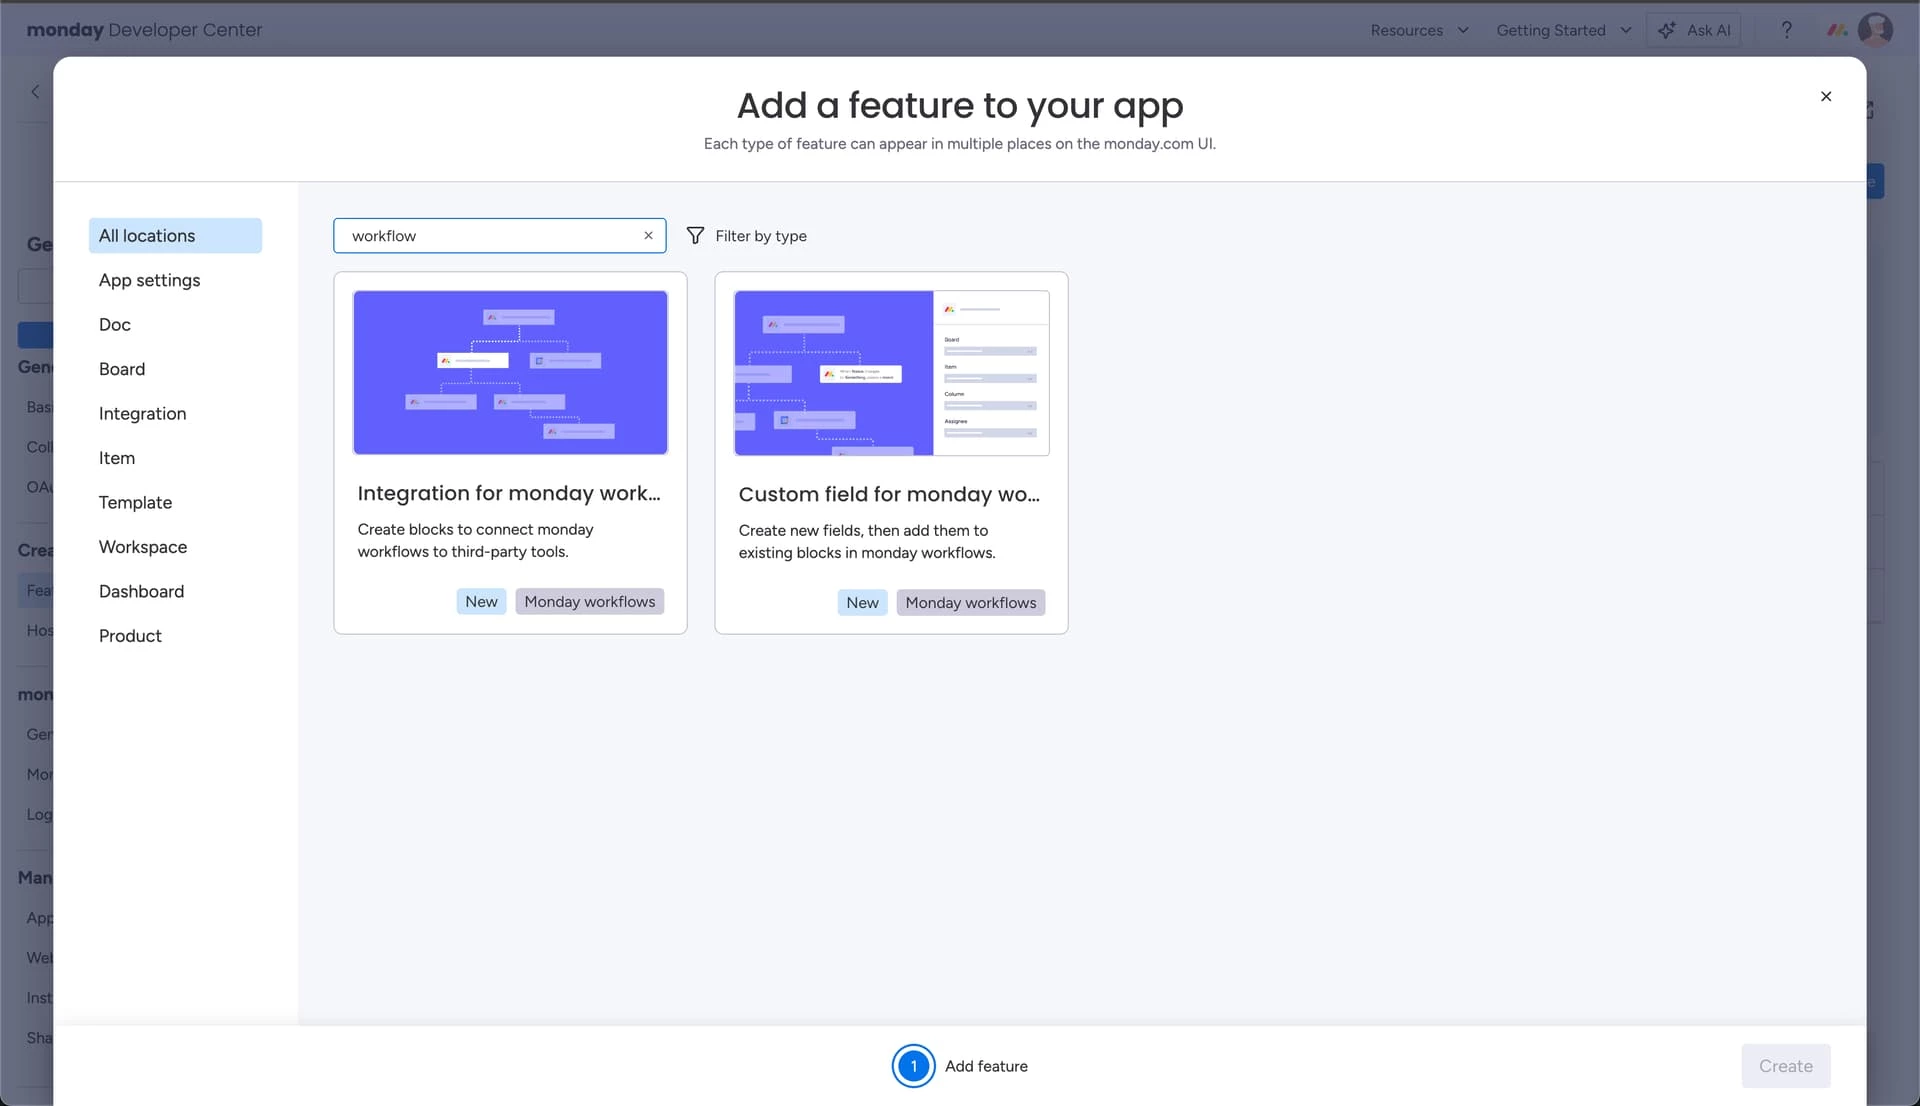This screenshot has width=1920, height=1106.
Task: Click the step 1 Add feature indicator
Action: click(x=960, y=1066)
